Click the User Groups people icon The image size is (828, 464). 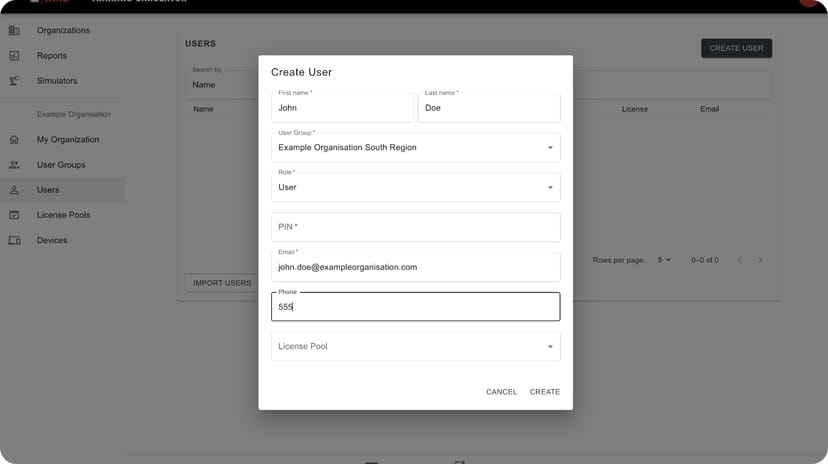14,165
